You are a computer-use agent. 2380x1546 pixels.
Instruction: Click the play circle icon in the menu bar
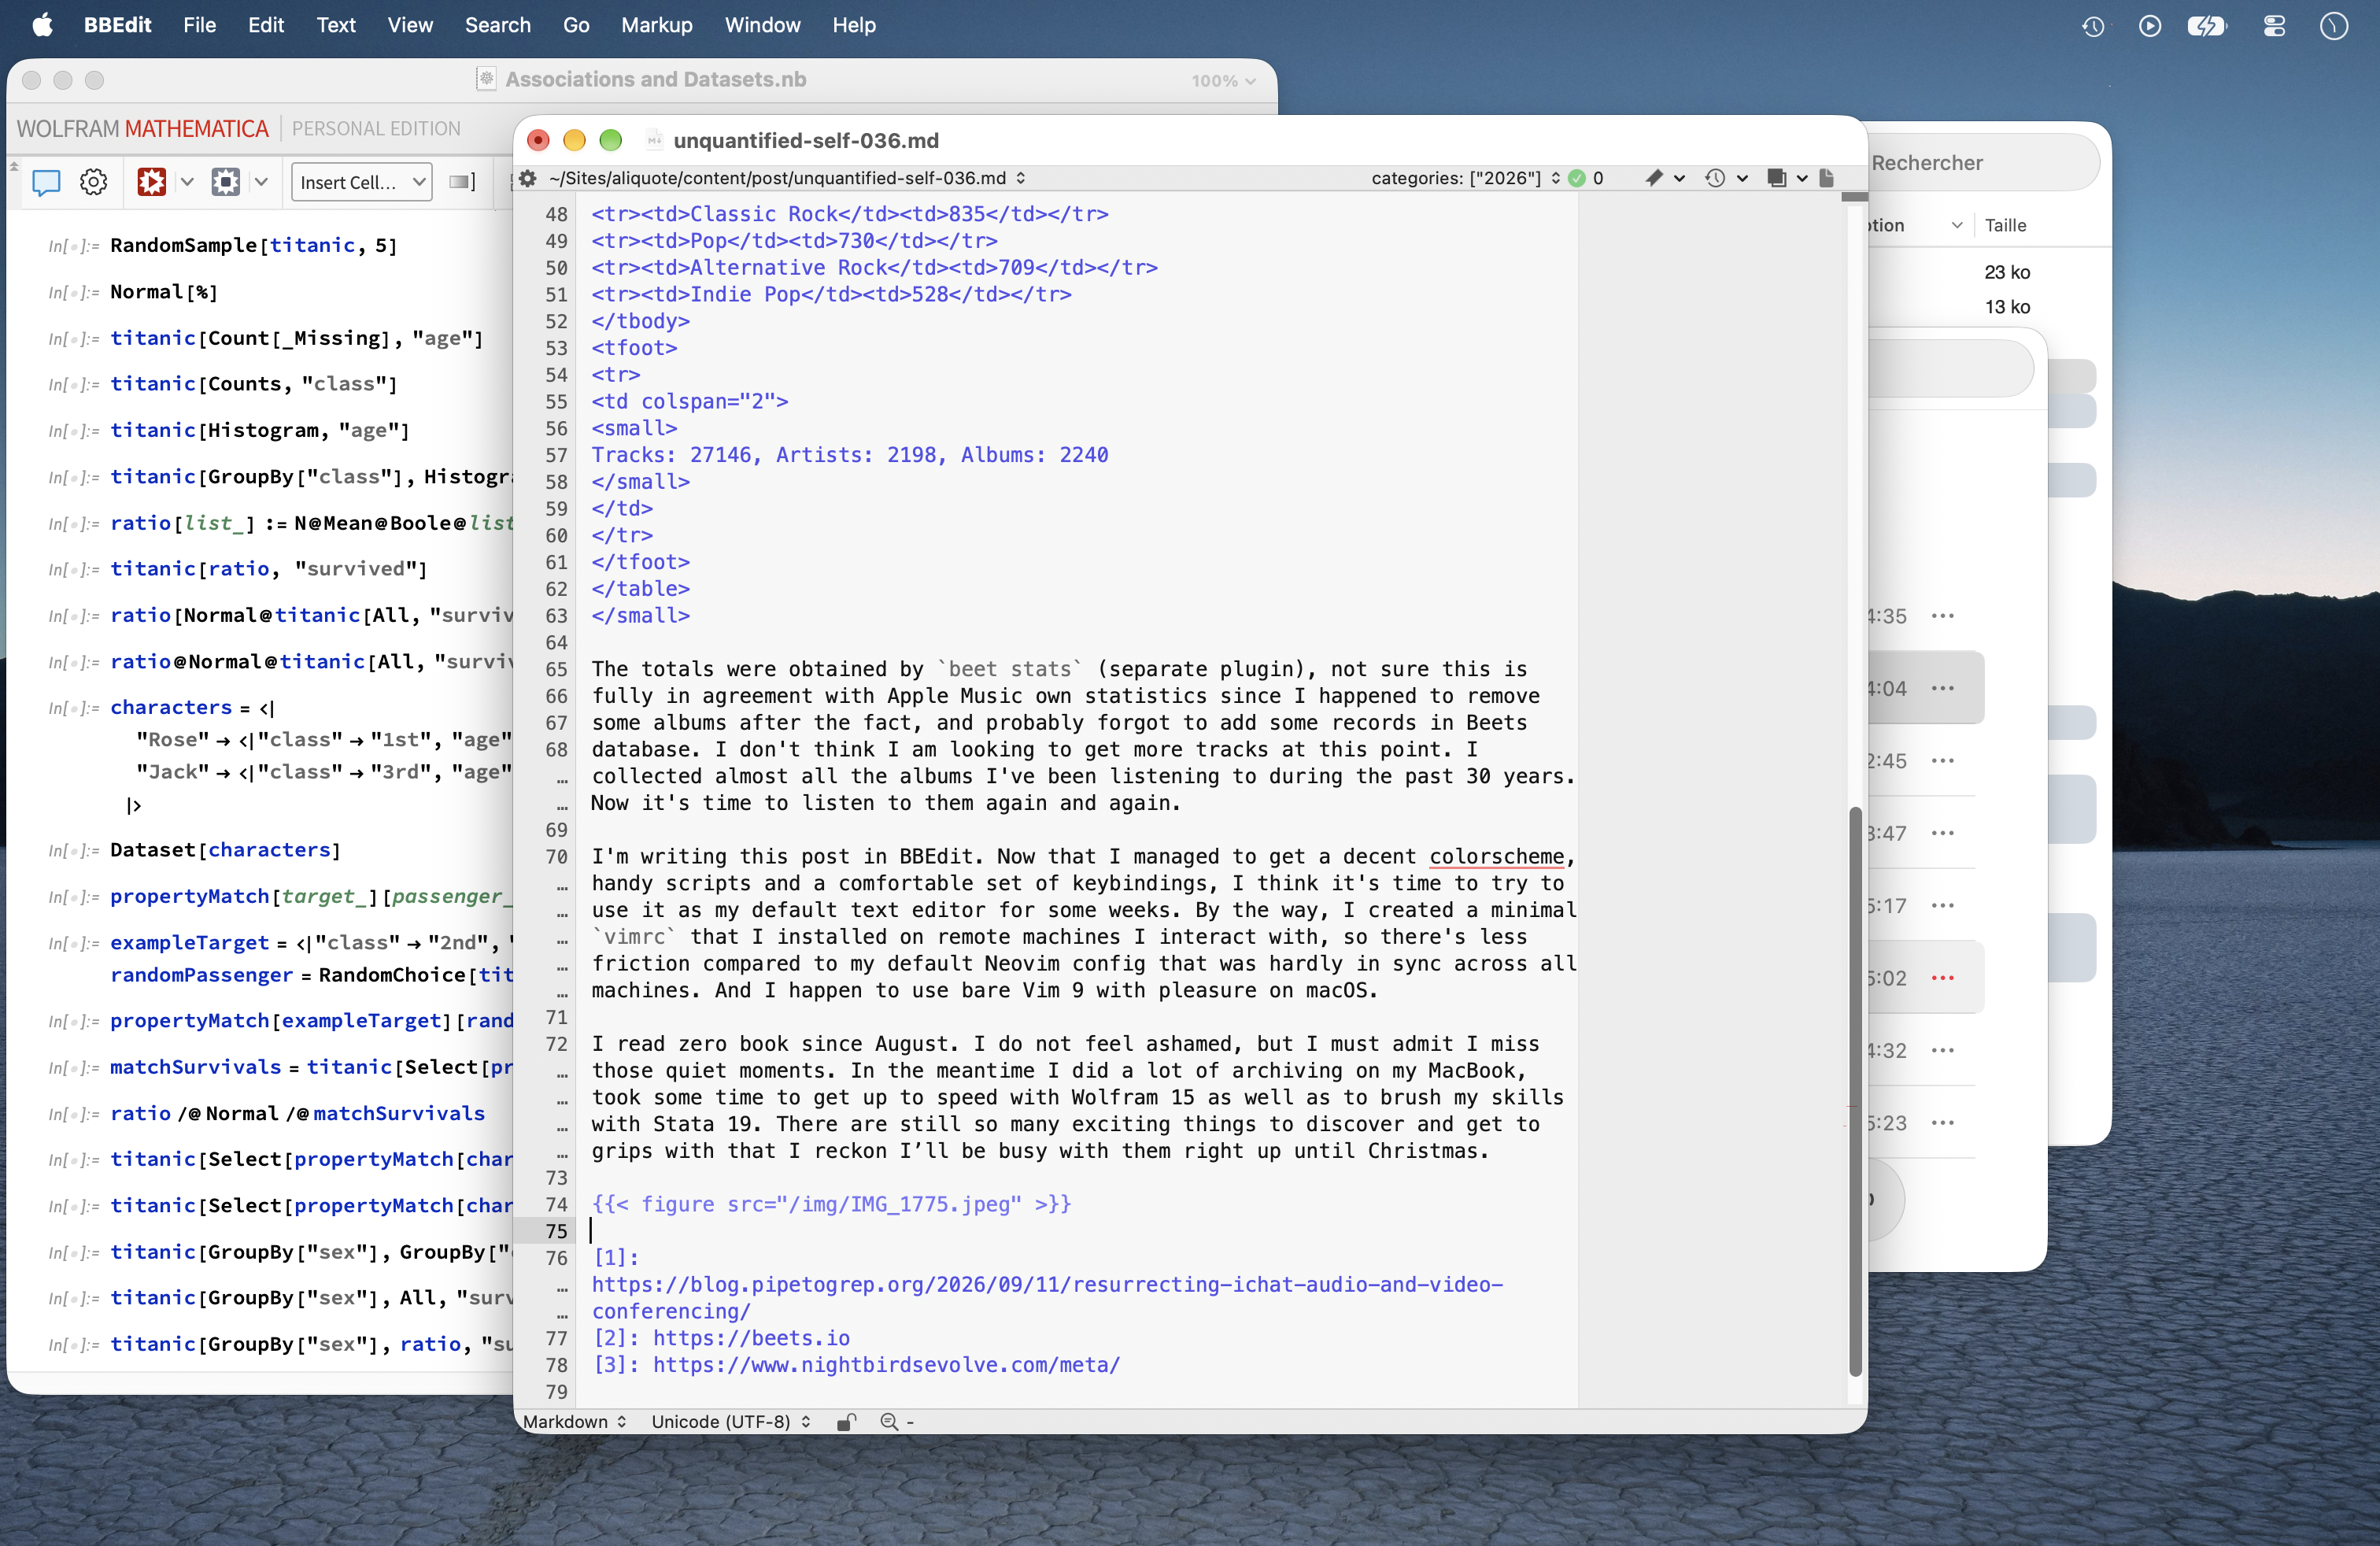(2150, 26)
